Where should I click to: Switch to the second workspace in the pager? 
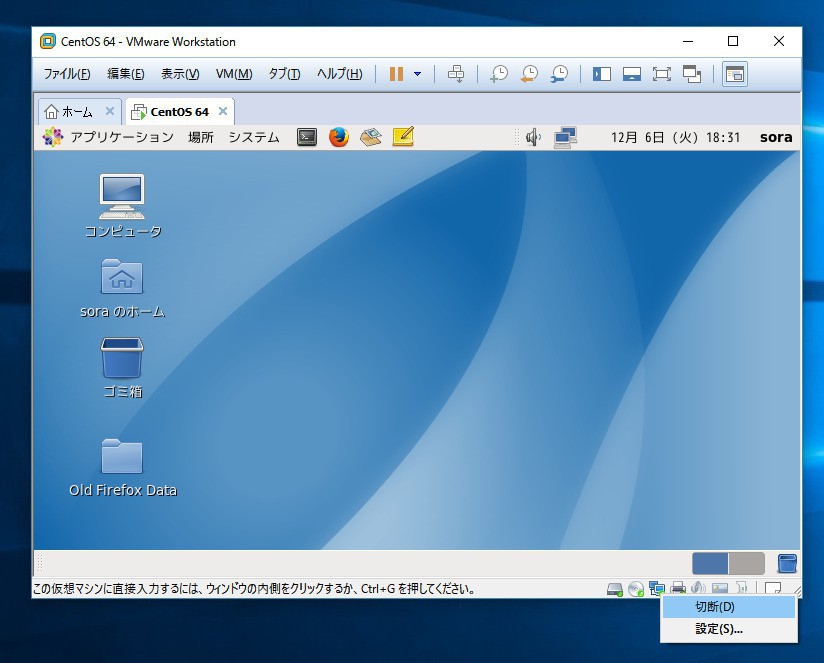pyautogui.click(x=746, y=563)
